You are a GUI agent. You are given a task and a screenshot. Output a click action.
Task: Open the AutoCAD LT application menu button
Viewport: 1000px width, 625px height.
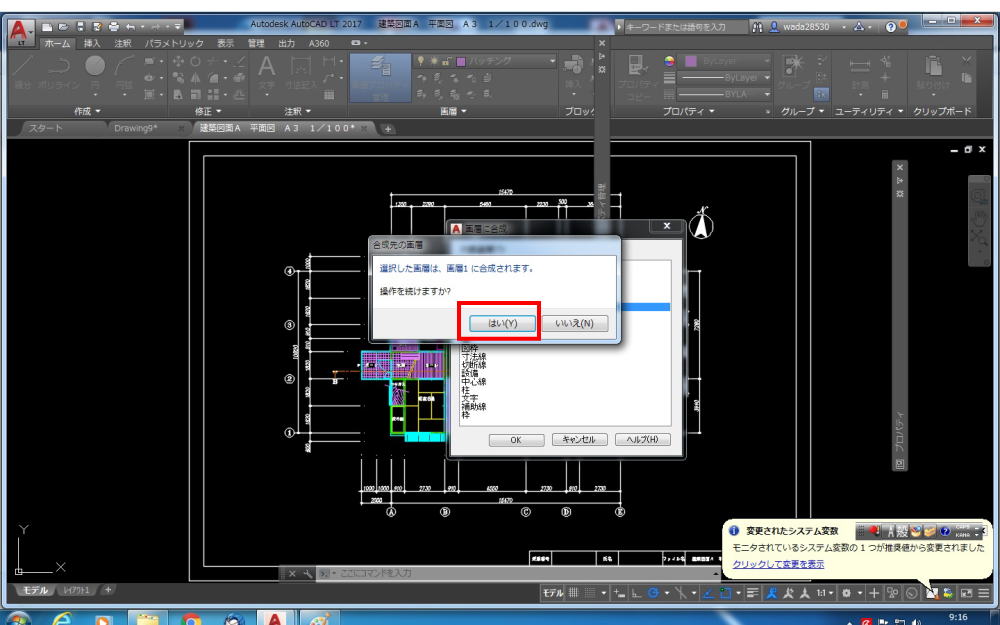[x=20, y=32]
